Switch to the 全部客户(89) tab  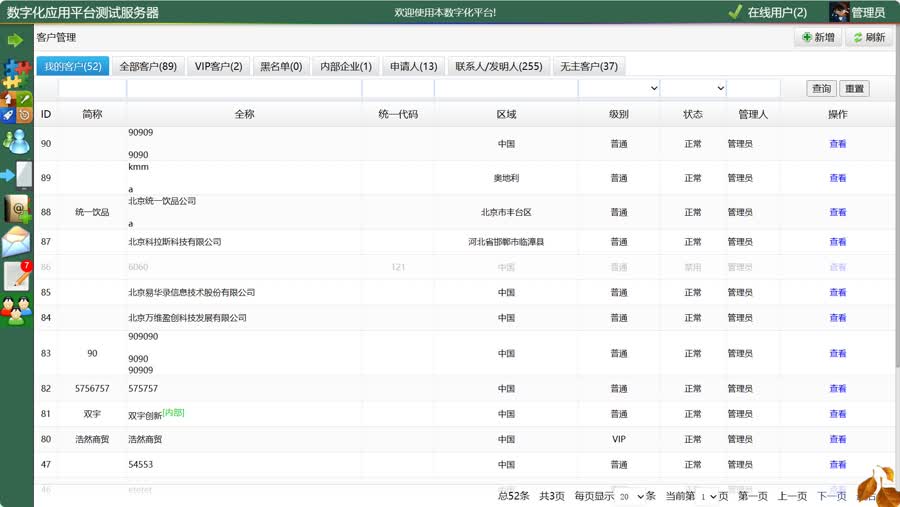(148, 66)
